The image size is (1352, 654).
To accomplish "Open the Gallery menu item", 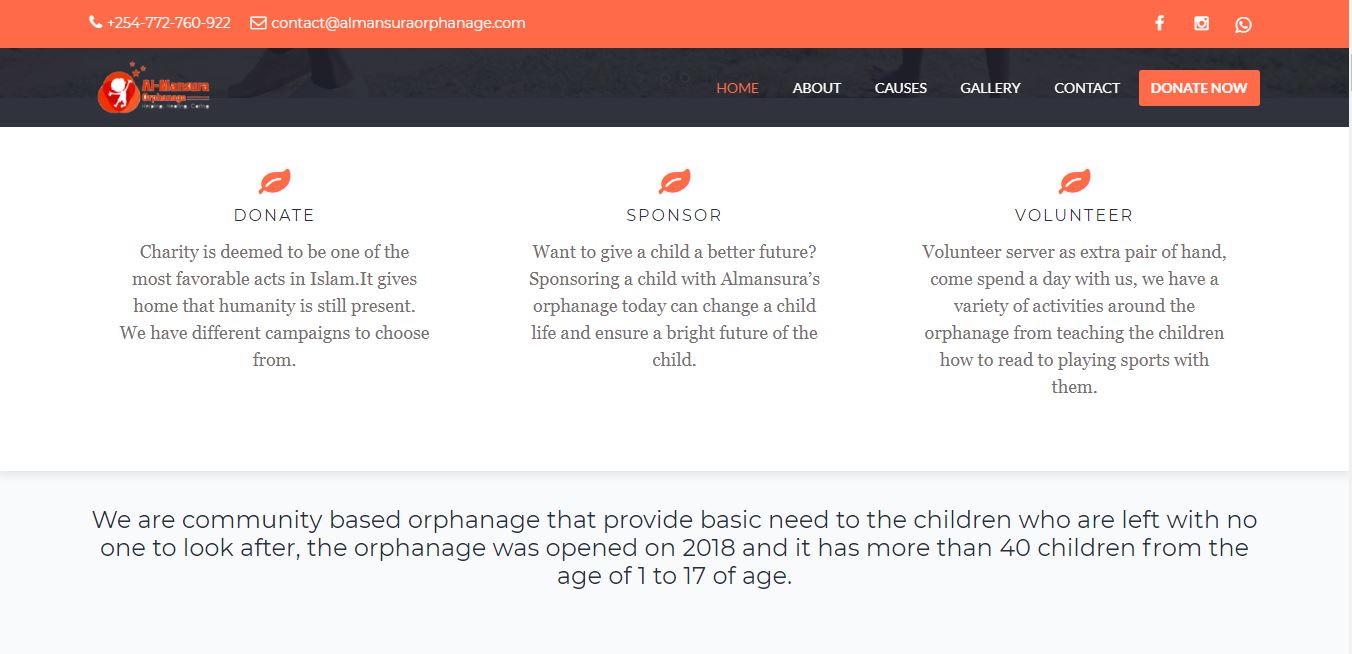I will [990, 88].
